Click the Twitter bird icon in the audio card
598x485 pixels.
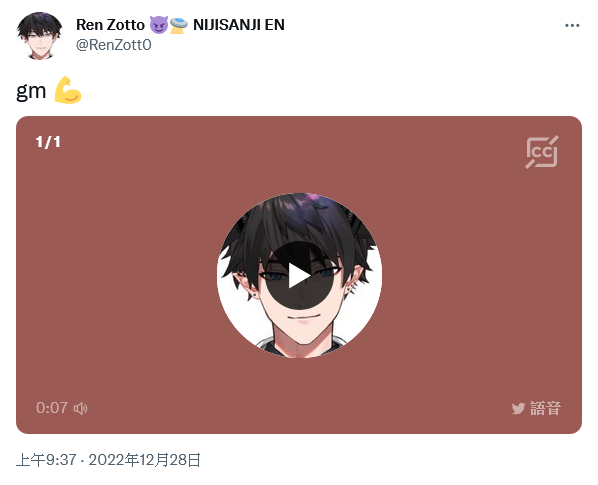click(x=518, y=408)
